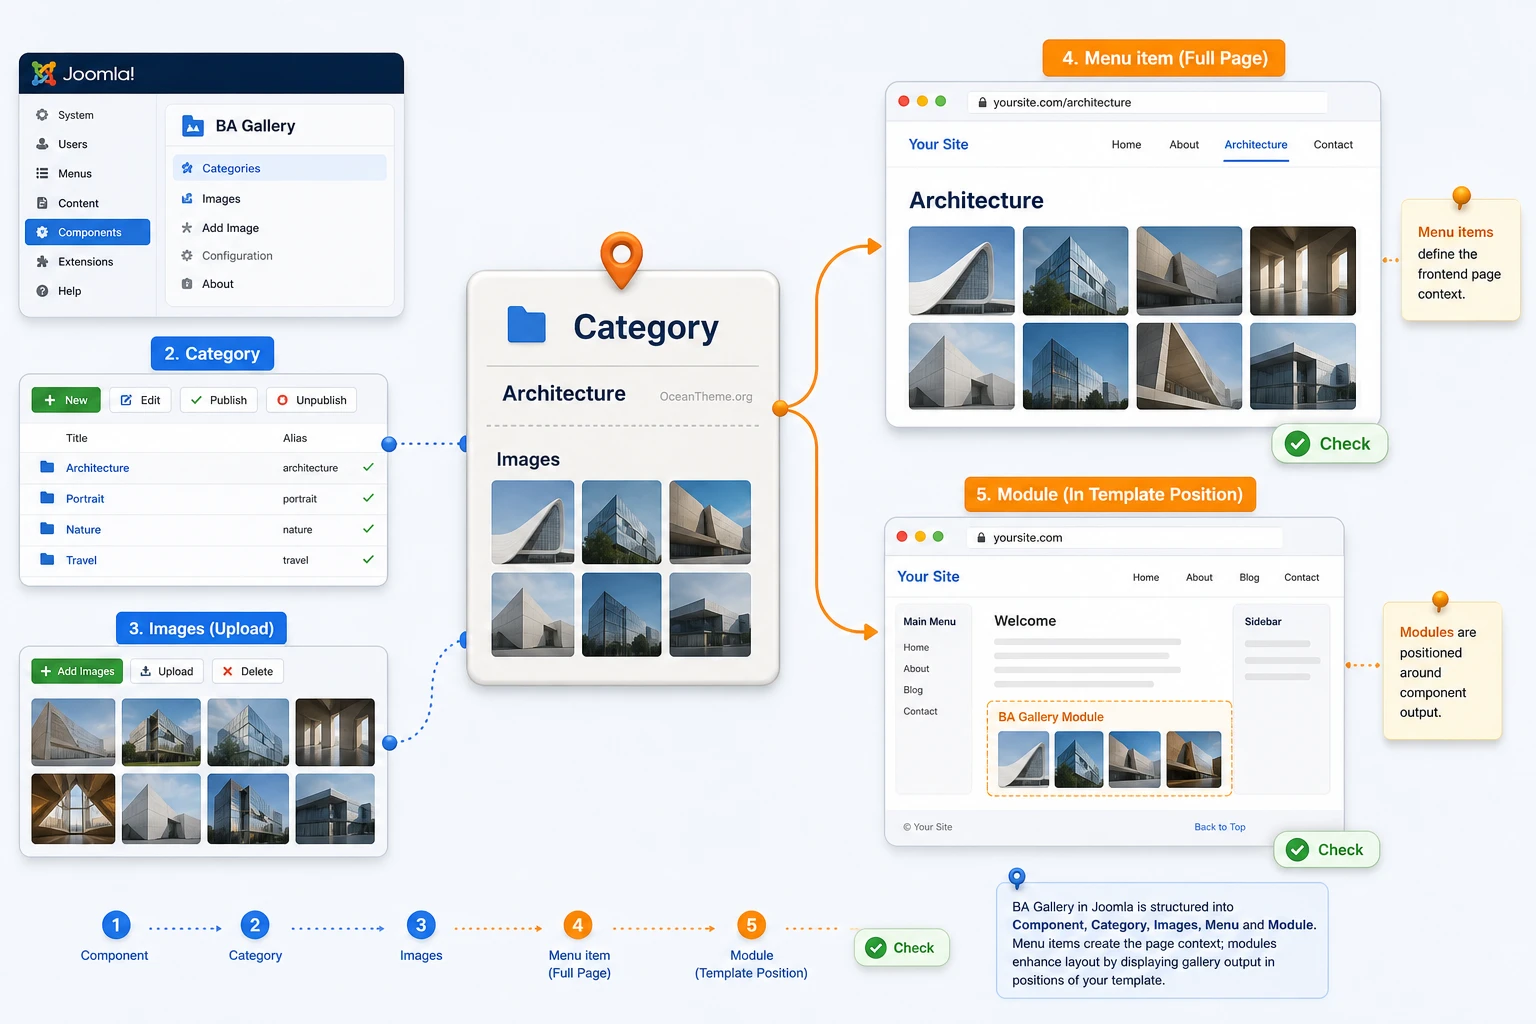Click the Nature folder icon

click(47, 529)
